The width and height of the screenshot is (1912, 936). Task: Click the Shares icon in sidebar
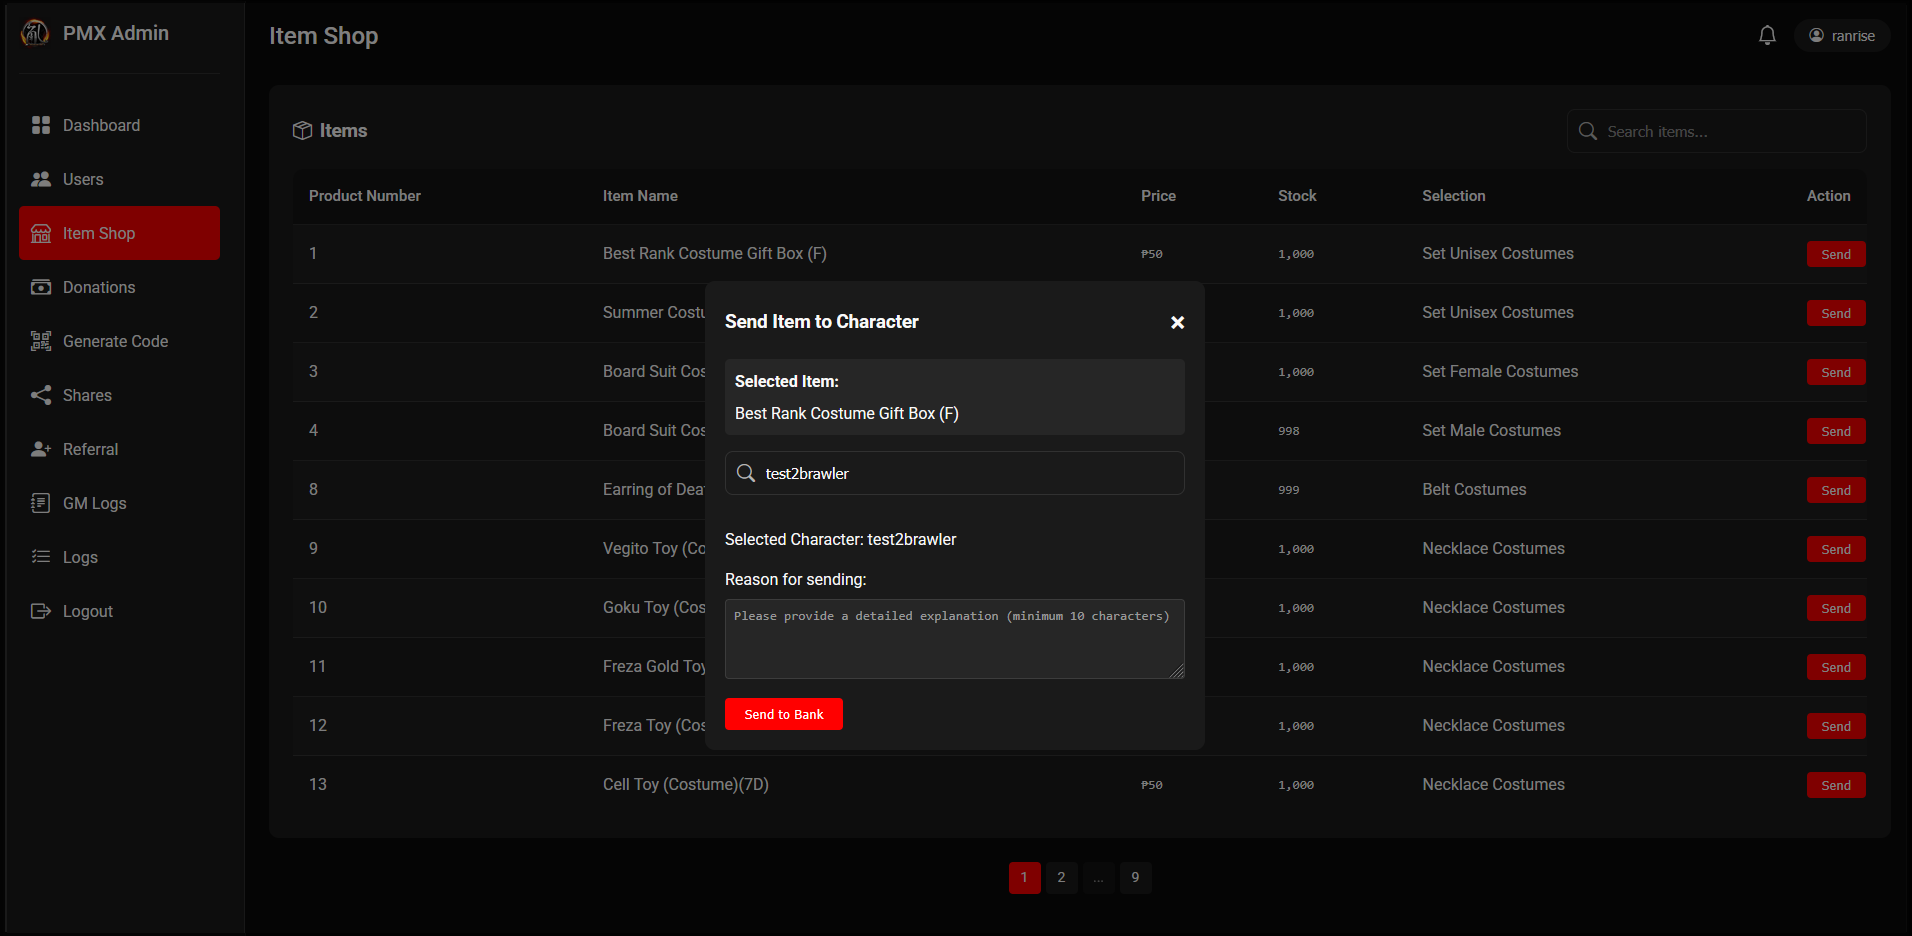coord(41,395)
